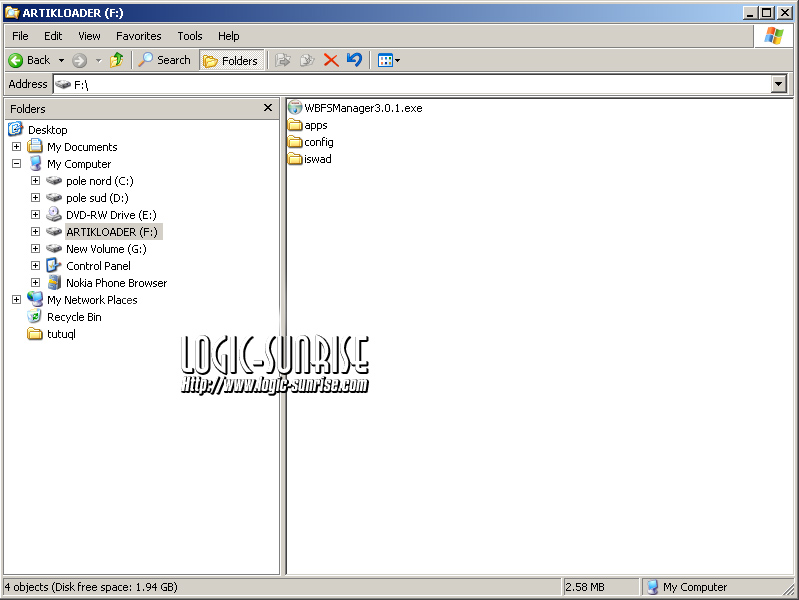Expand pole nord (C:) drive node
The width and height of the screenshot is (799, 600).
coord(35,180)
